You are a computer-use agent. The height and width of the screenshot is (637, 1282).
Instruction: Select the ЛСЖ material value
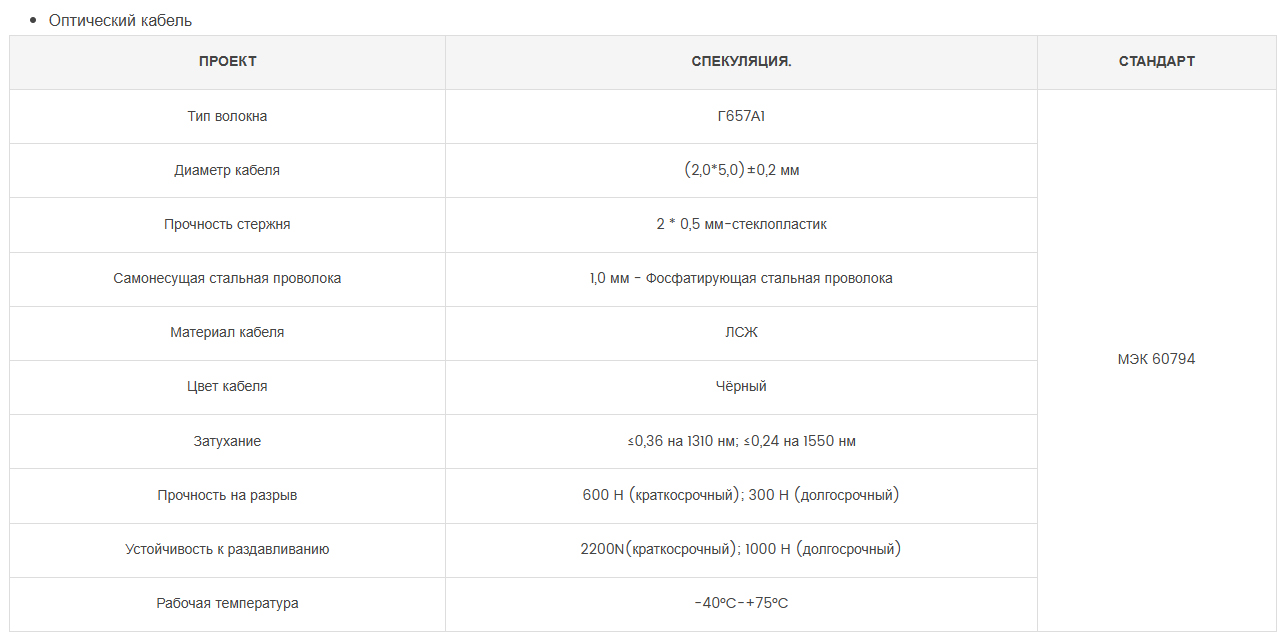point(741,332)
